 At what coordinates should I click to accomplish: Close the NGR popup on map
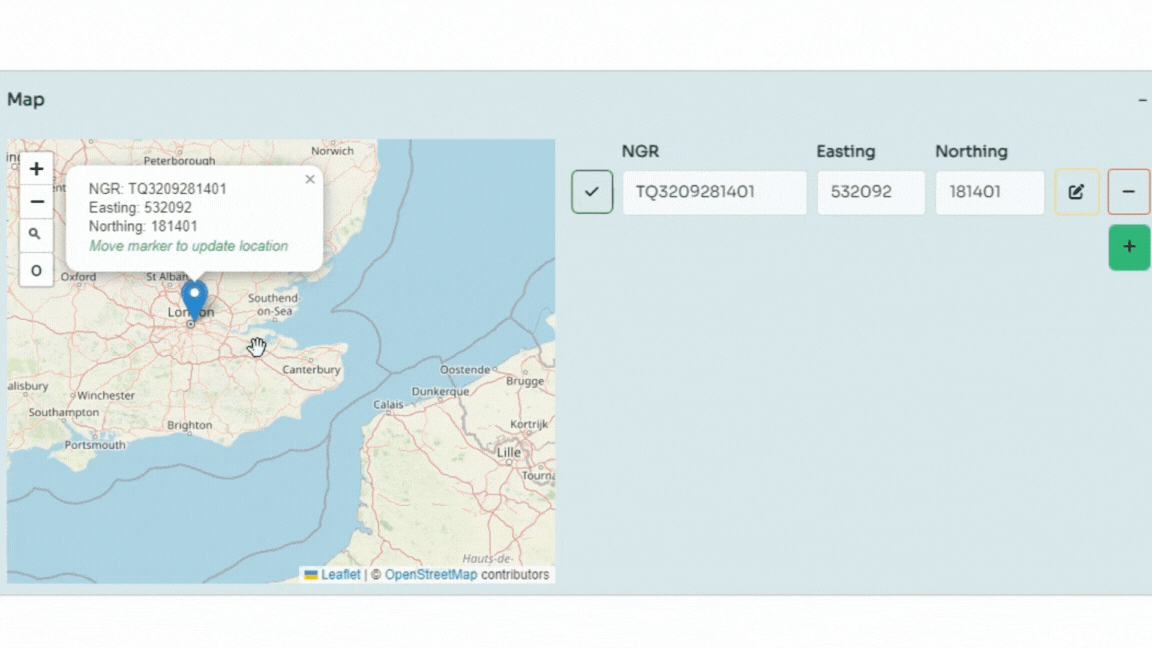[x=310, y=180]
